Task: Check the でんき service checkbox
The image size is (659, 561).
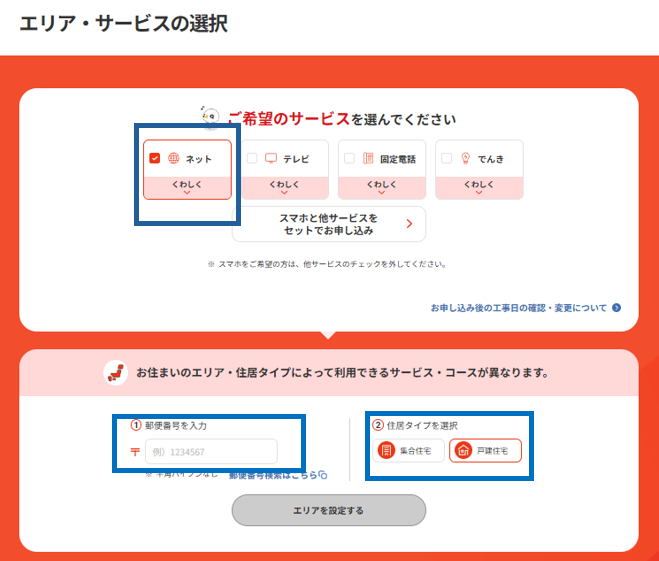Action: (x=446, y=158)
